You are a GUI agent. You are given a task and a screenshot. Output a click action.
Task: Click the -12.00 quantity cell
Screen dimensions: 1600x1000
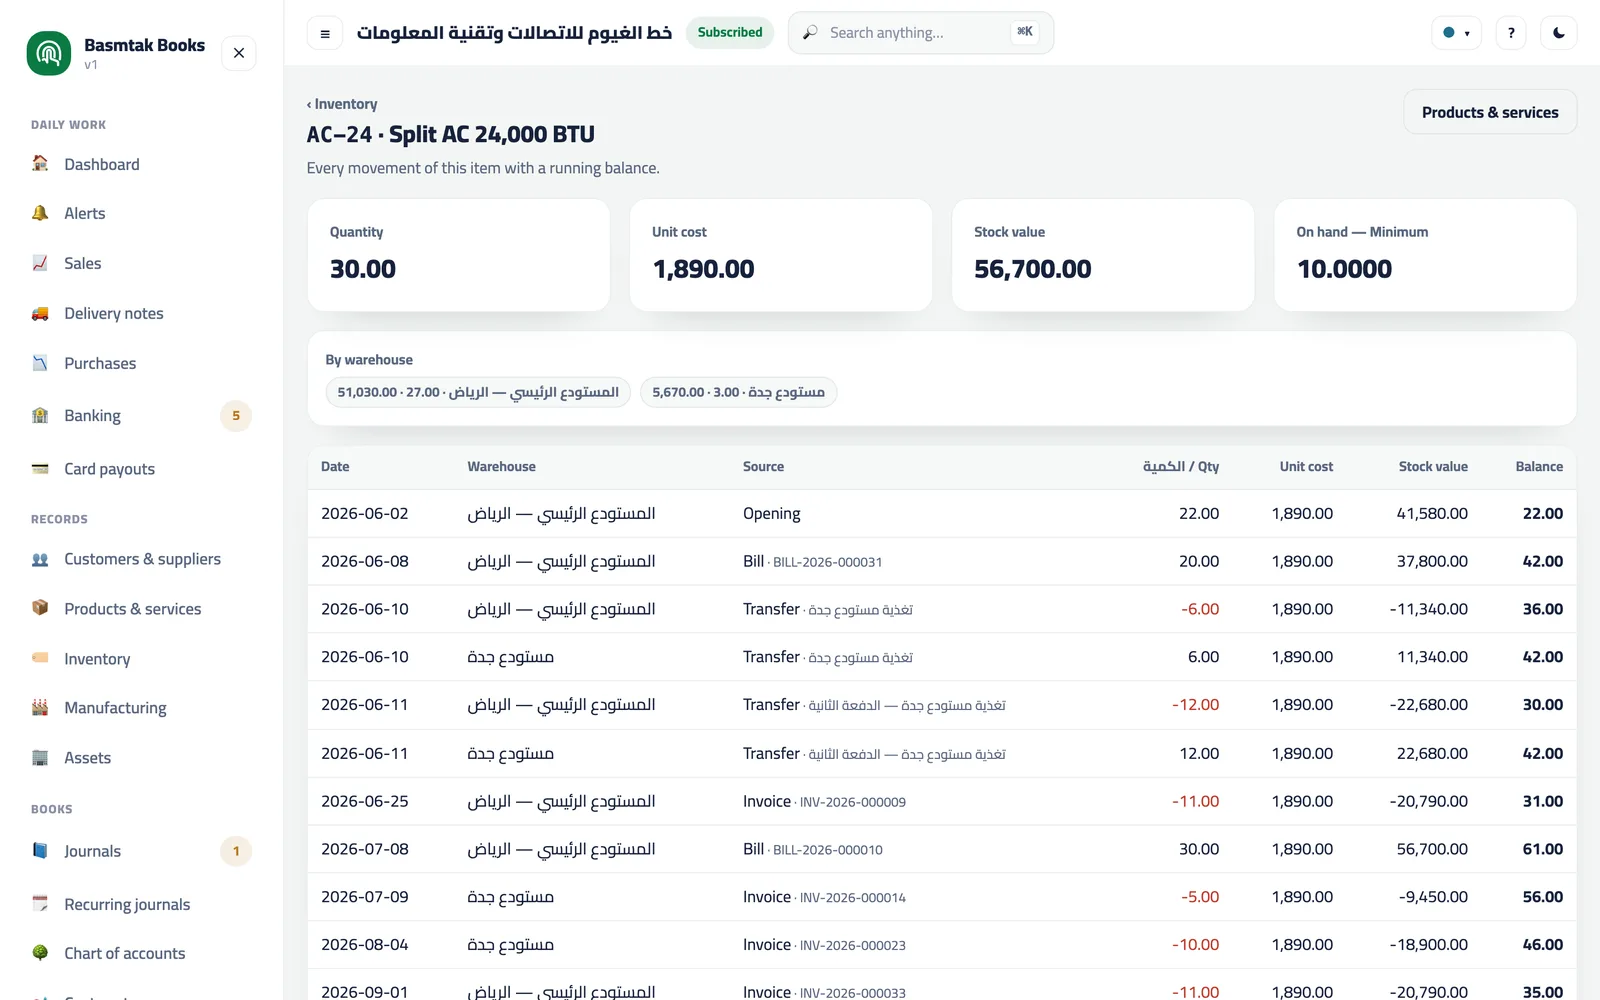pos(1195,705)
